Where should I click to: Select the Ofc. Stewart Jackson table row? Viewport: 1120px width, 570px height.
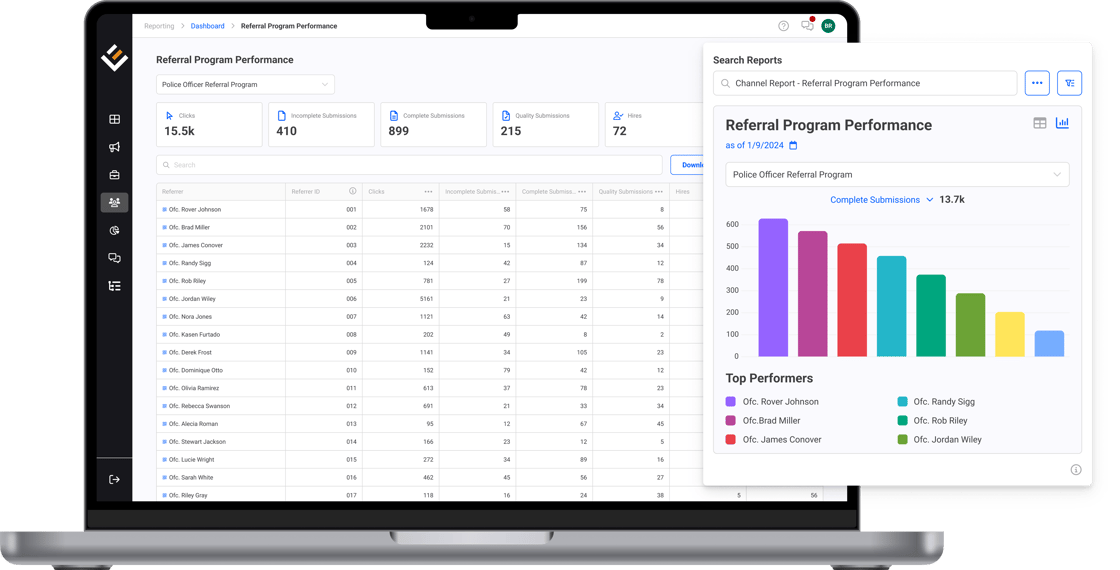430,441
